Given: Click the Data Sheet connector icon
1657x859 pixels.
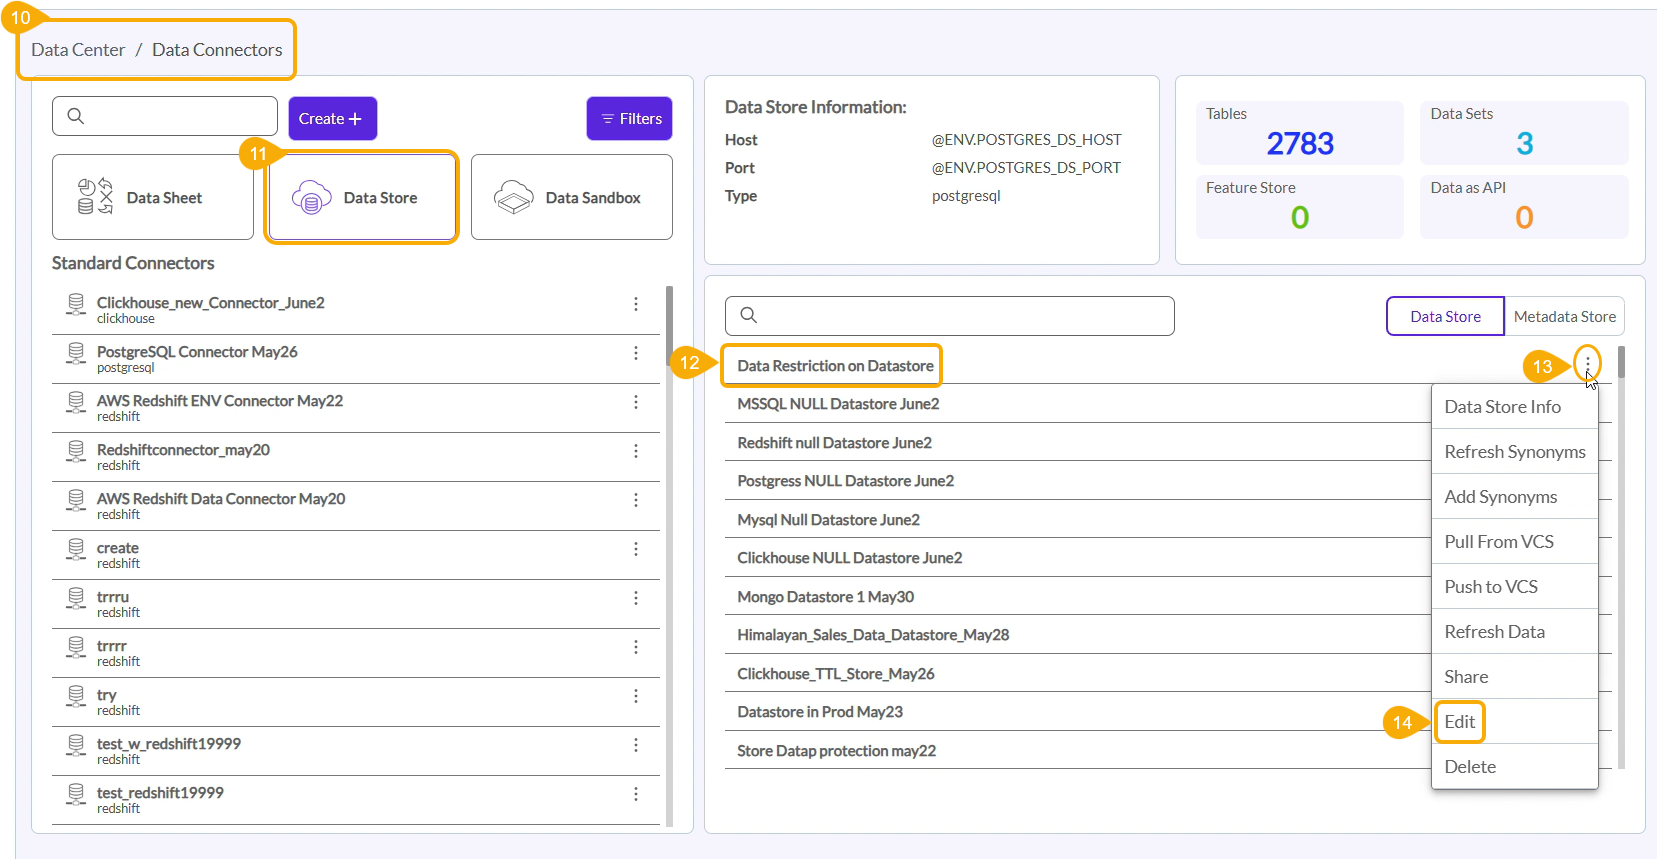Looking at the screenshot, I should (95, 197).
